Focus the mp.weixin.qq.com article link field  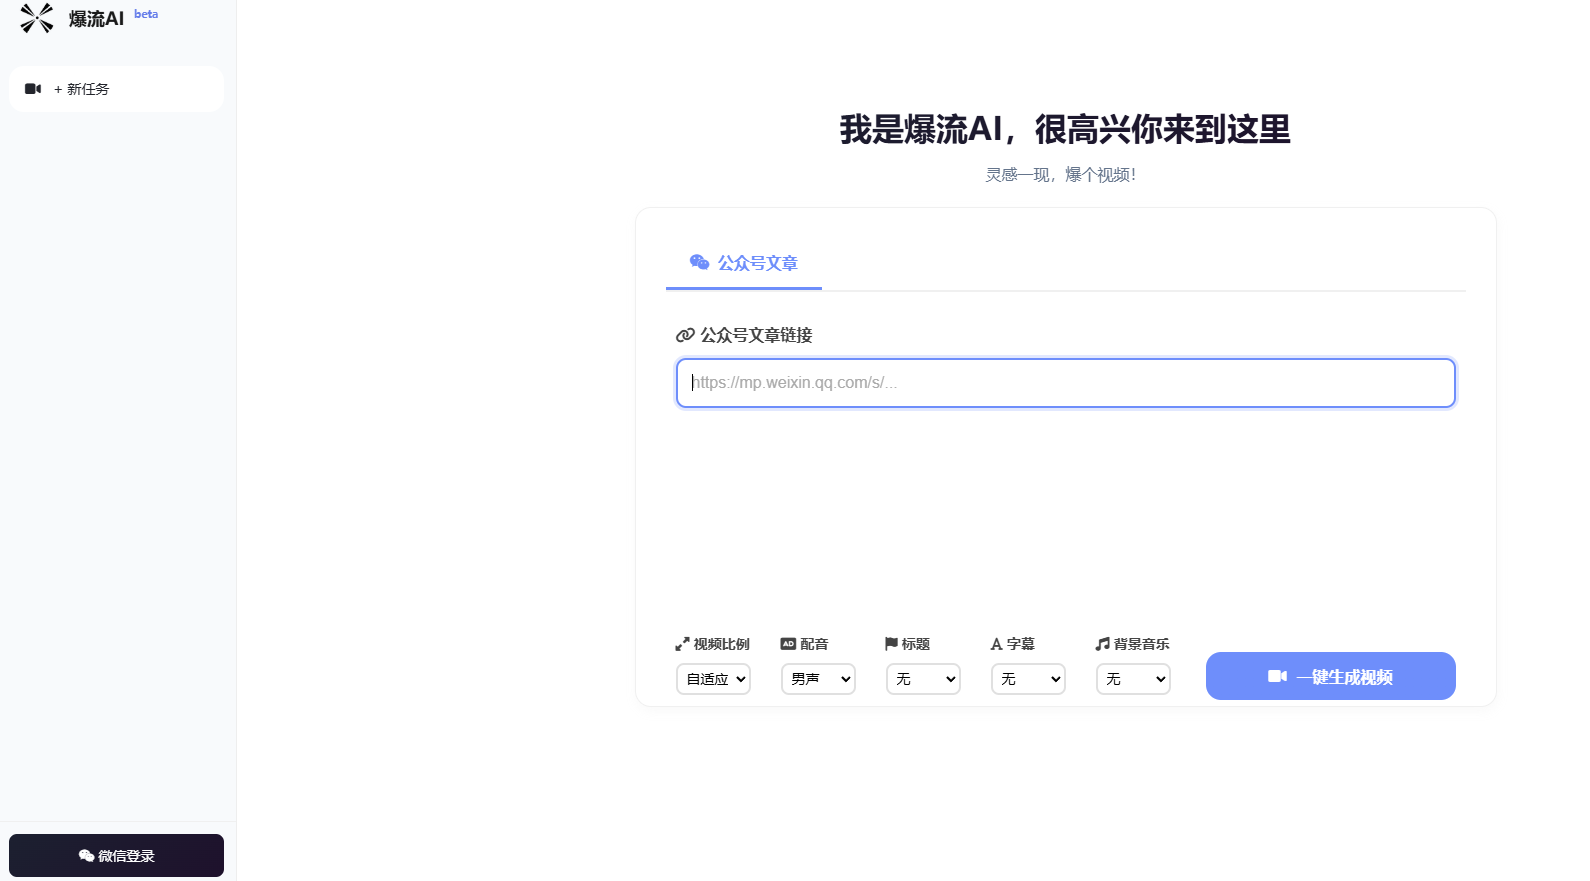point(1066,383)
